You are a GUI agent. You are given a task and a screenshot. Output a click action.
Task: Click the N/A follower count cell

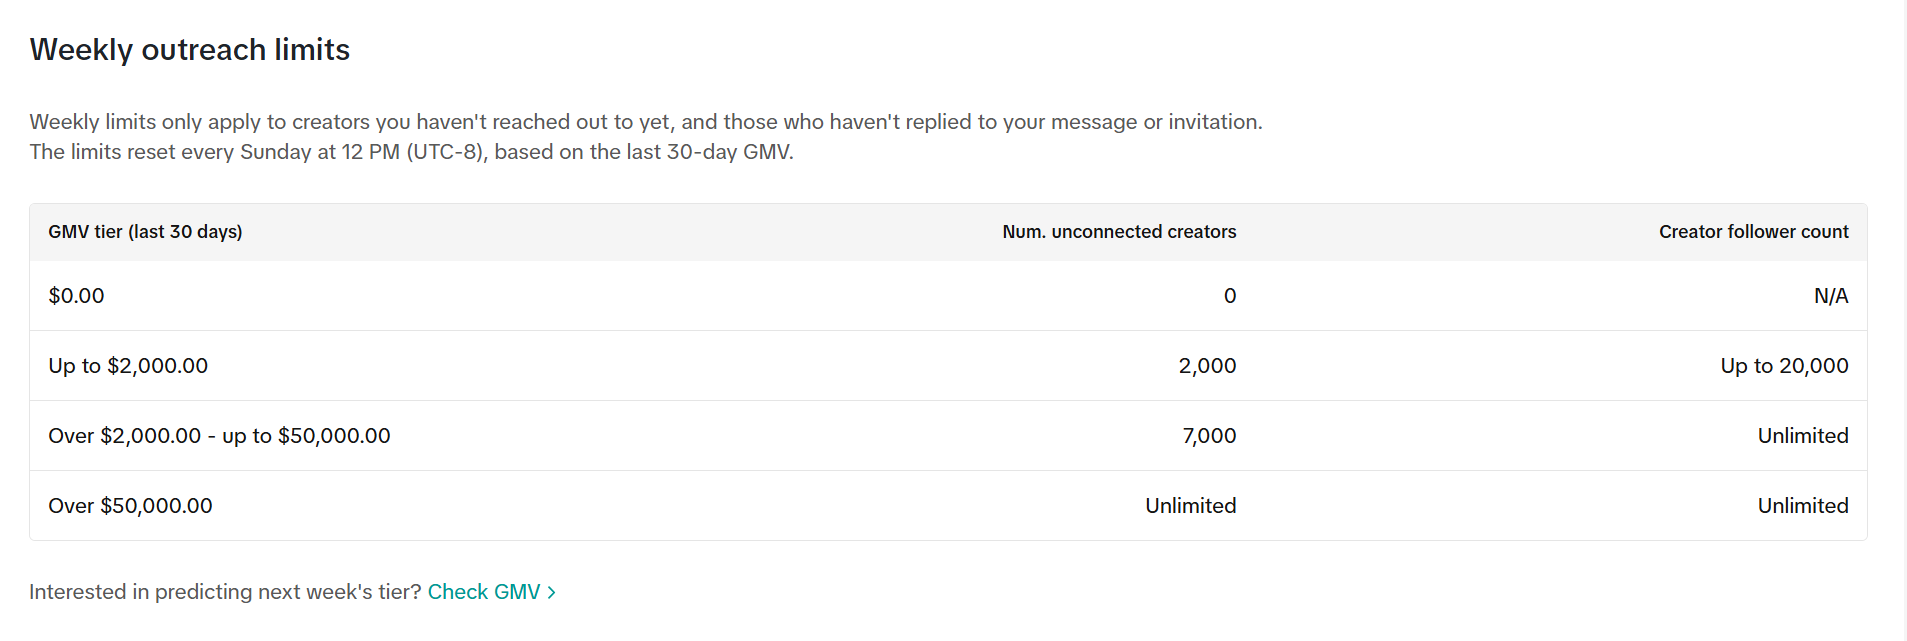pyautogui.click(x=1831, y=296)
